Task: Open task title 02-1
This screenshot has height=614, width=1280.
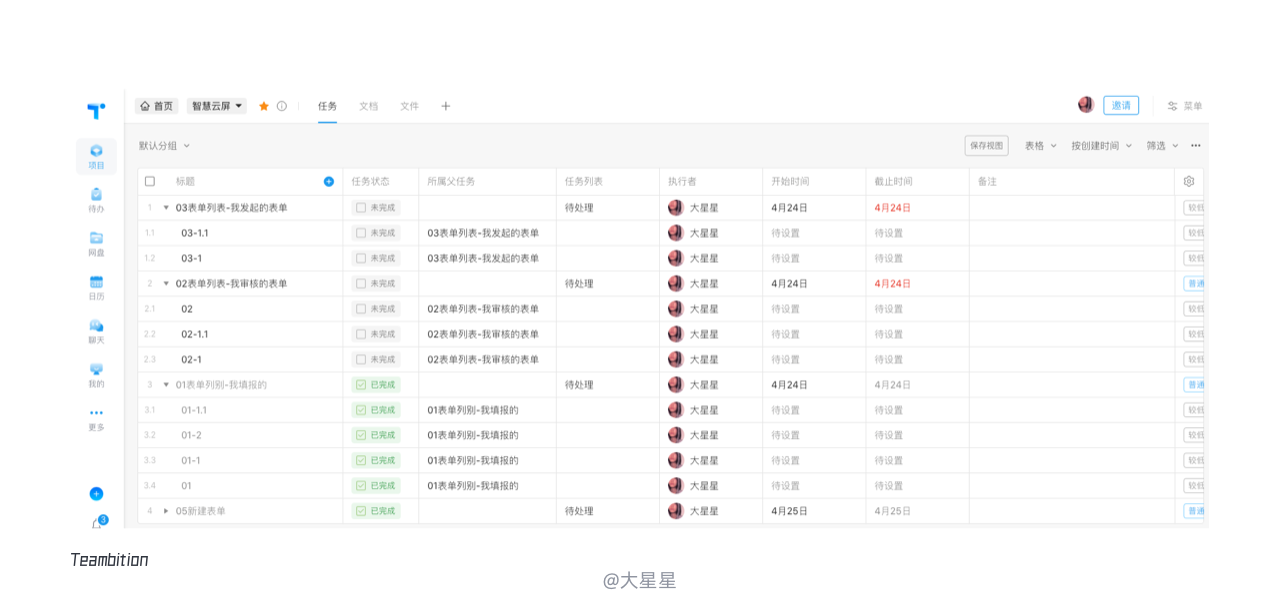Action: 191,359
